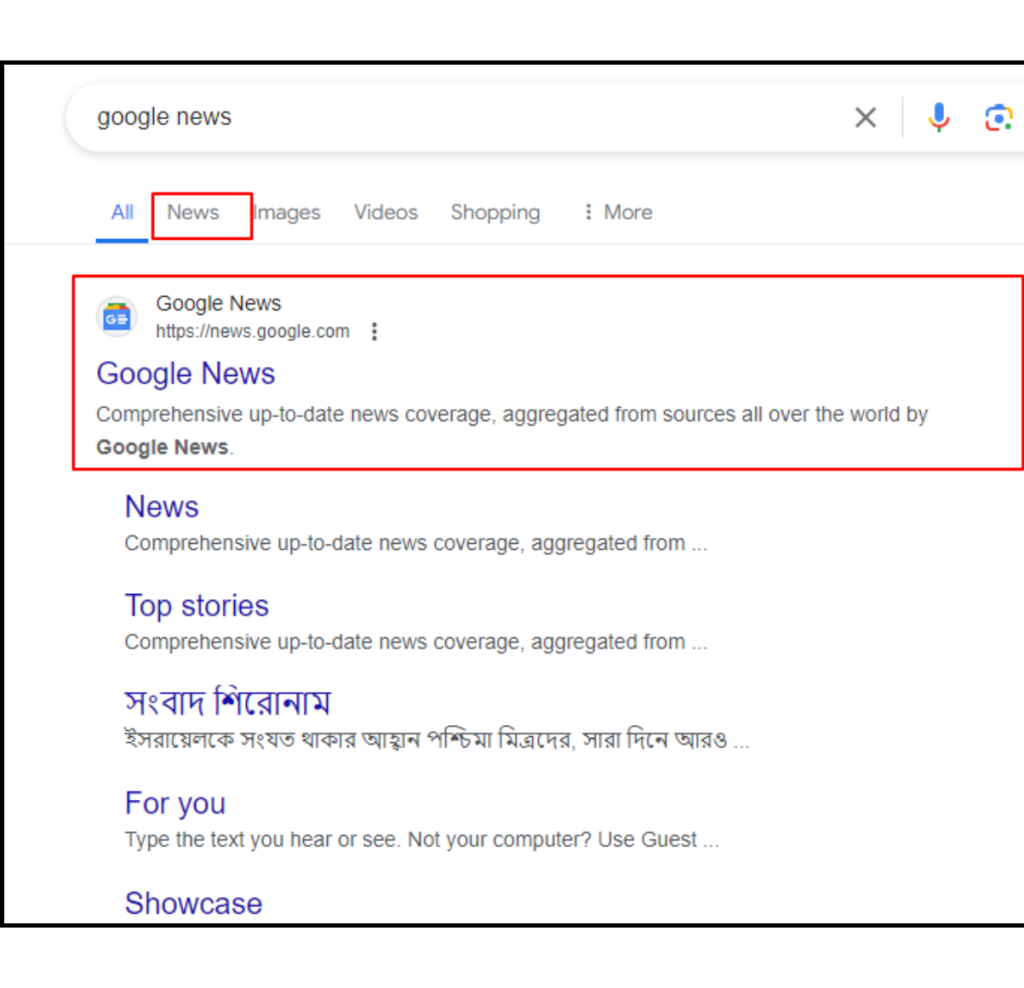Select the All search tab

click(x=122, y=212)
